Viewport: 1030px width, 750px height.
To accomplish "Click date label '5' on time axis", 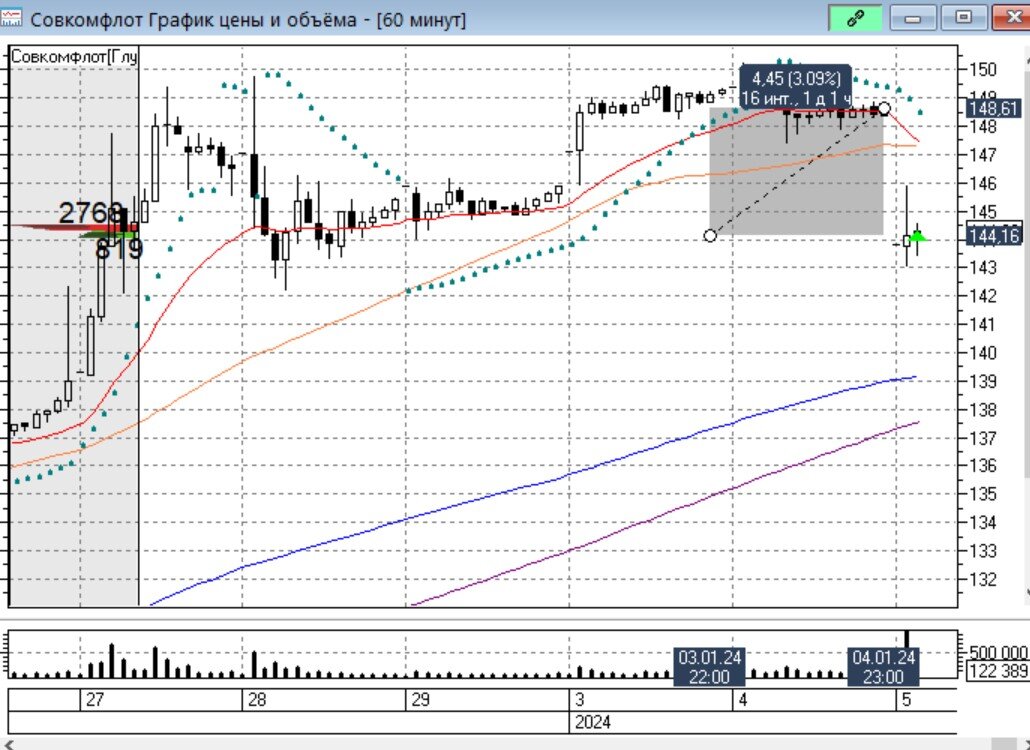I will (x=907, y=699).
